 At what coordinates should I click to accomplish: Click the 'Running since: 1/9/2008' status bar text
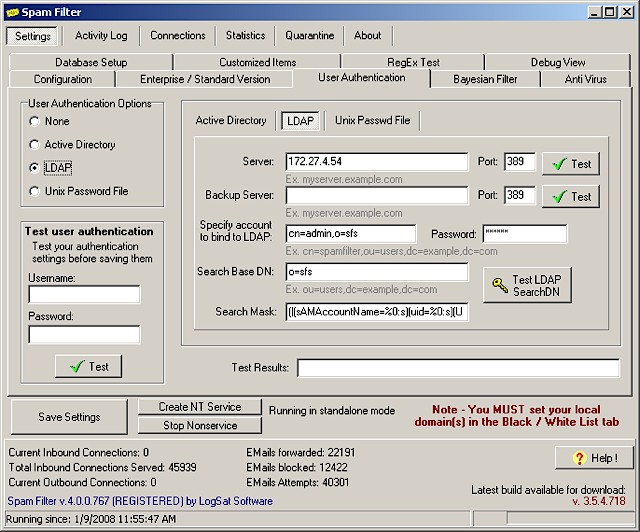(91, 519)
